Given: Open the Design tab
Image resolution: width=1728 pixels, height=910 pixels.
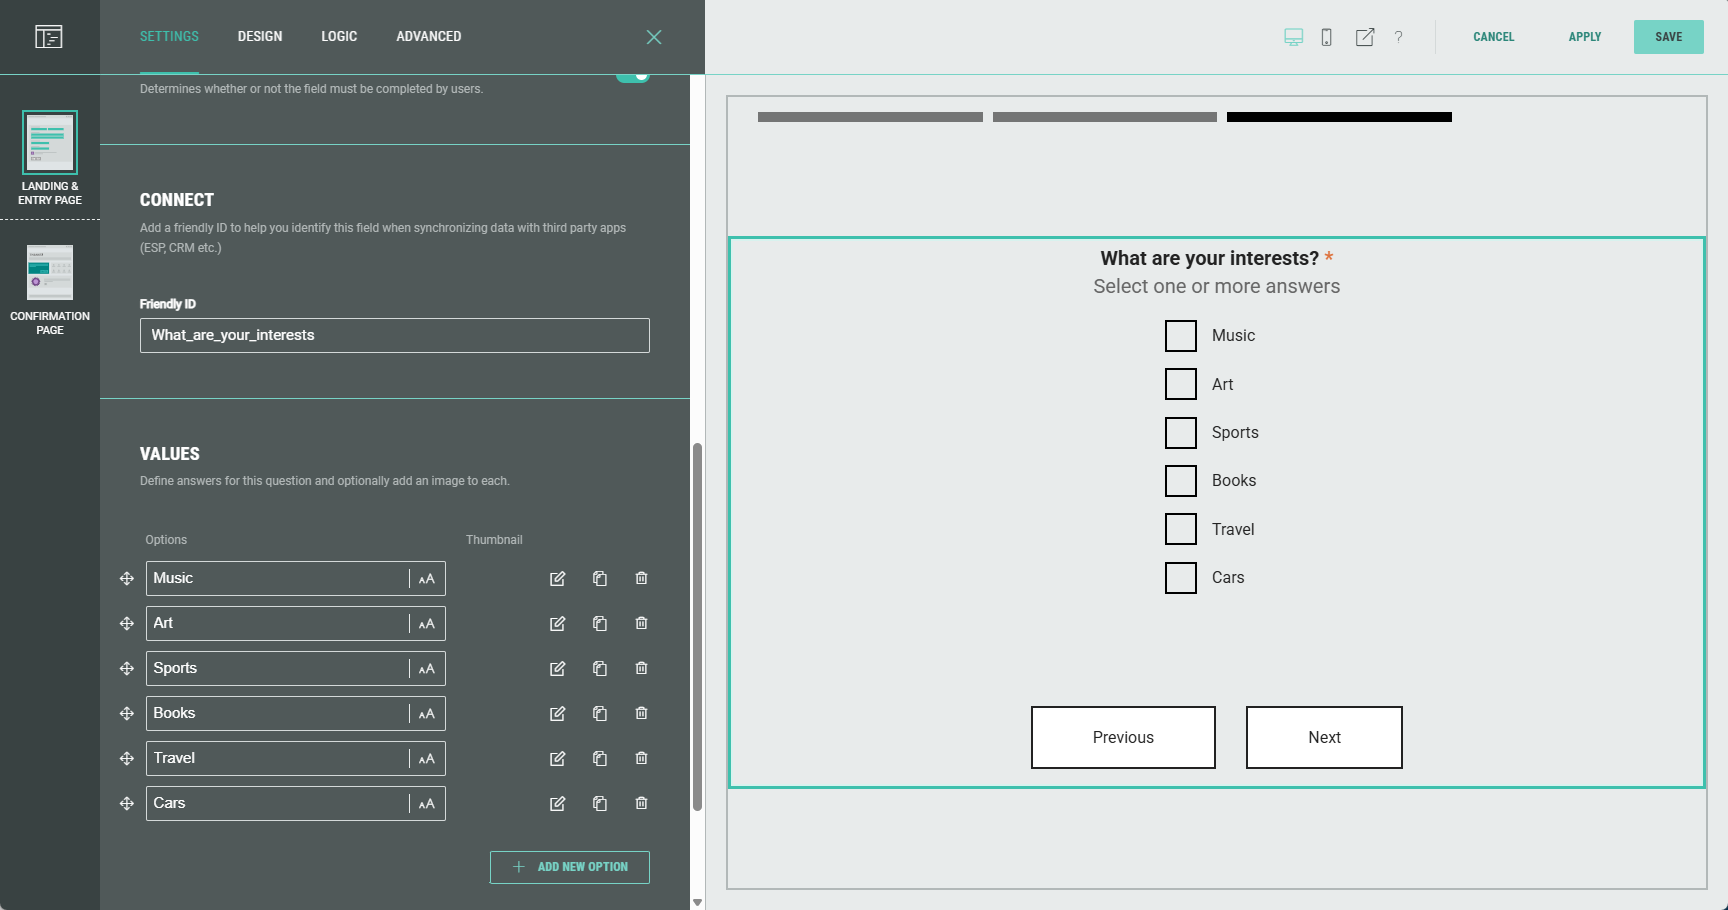Looking at the screenshot, I should pyautogui.click(x=260, y=37).
